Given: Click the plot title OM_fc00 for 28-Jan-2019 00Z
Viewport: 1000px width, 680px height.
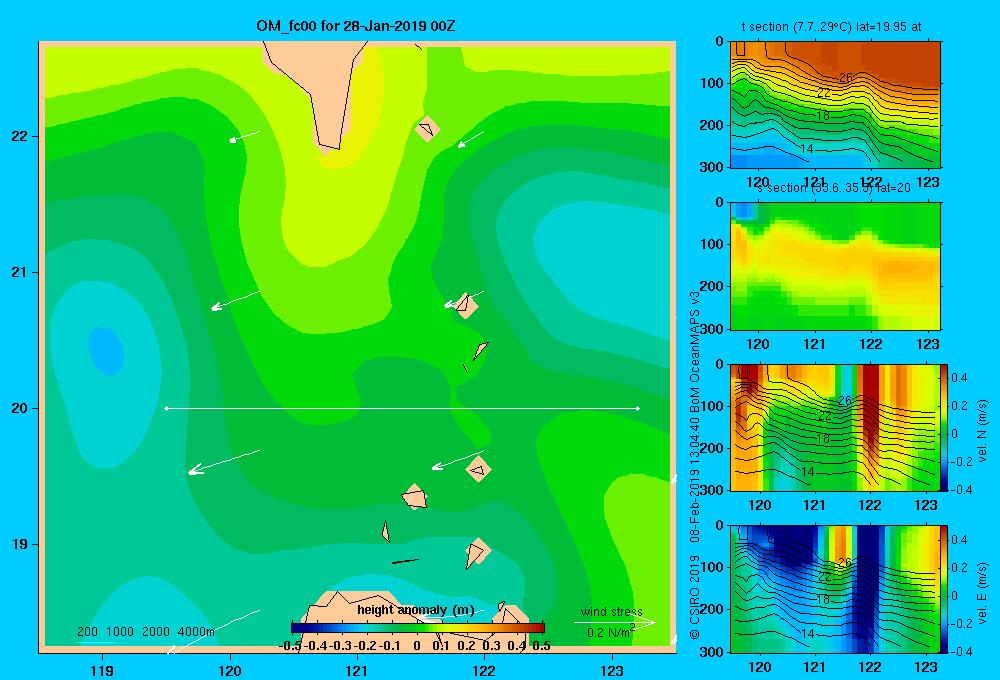Looking at the screenshot, I should (x=355, y=26).
